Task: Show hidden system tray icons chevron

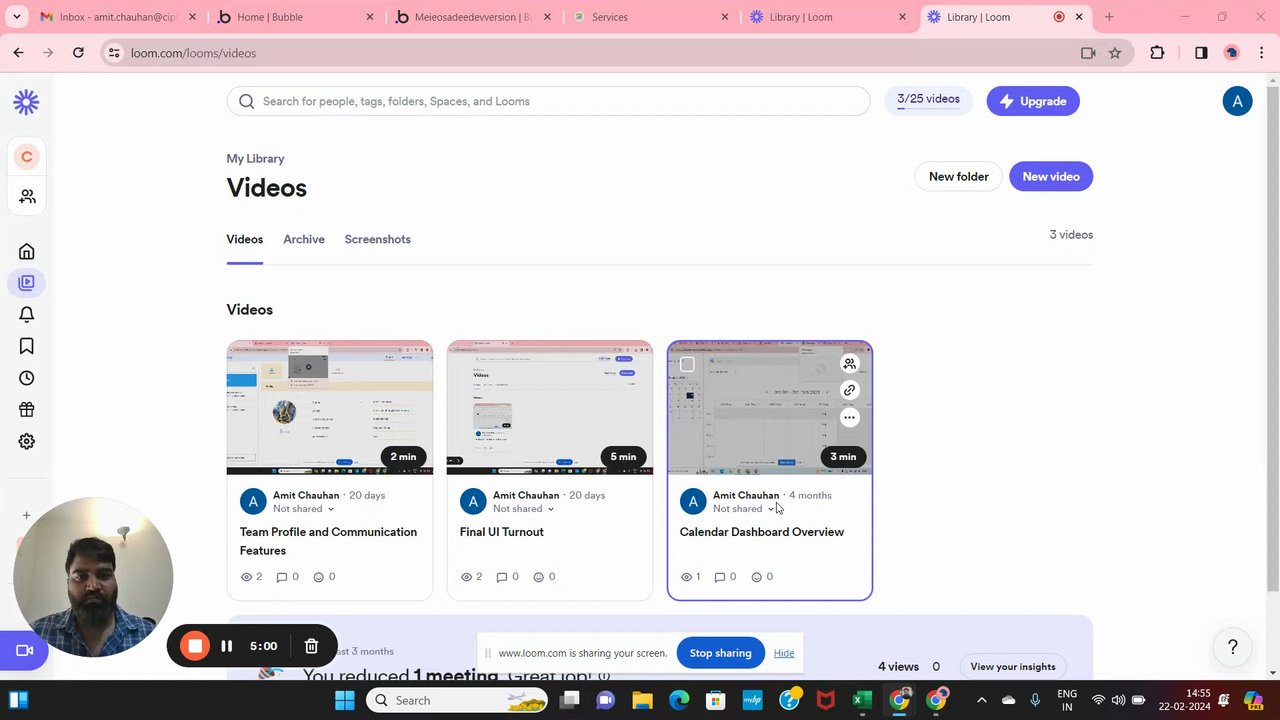Action: pos(981,700)
